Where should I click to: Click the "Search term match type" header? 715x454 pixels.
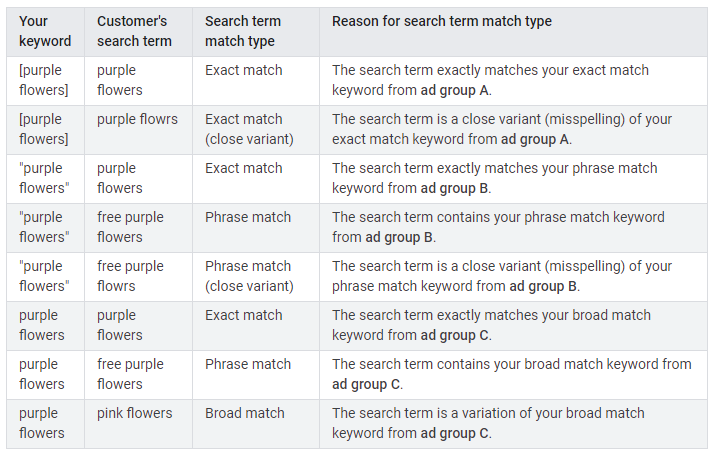click(242, 31)
